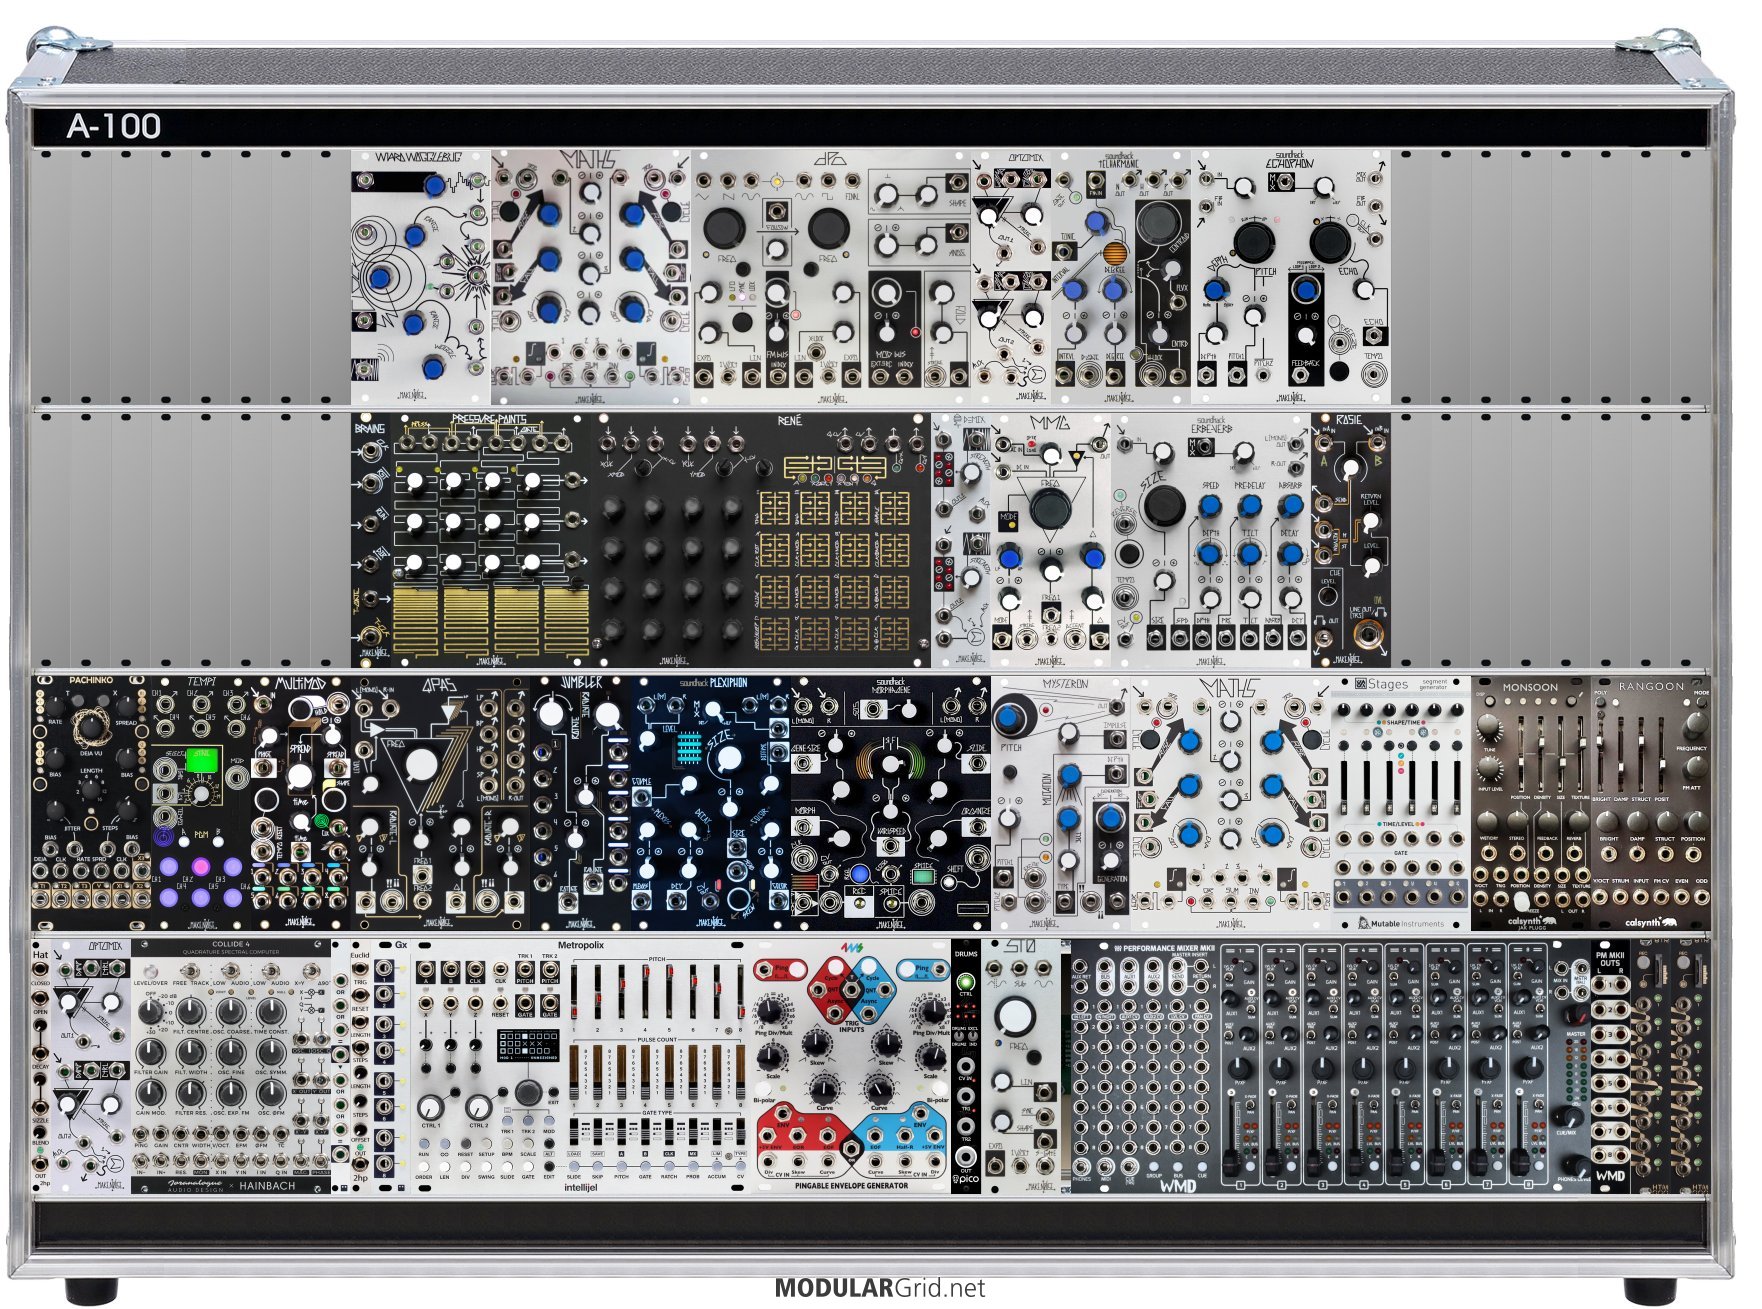Image resolution: width=1762 pixels, height=1309 pixels.
Task: Select the Pingable Envelope Generator module
Action: tap(851, 1066)
